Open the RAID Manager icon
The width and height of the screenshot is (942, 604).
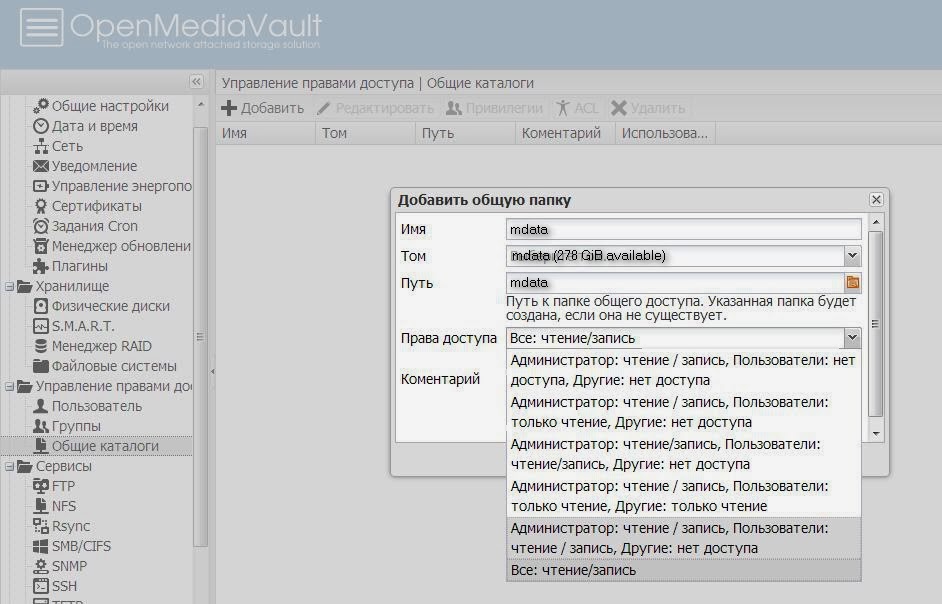click(40, 346)
